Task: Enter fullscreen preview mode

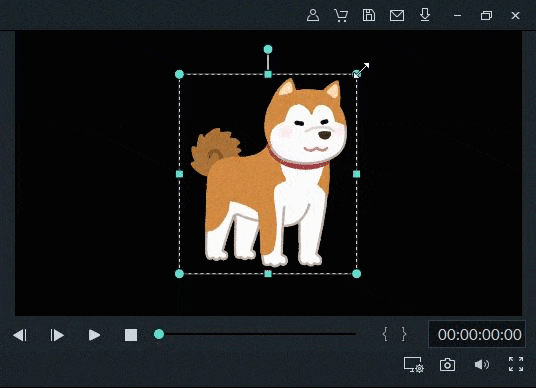Action: tap(516, 364)
